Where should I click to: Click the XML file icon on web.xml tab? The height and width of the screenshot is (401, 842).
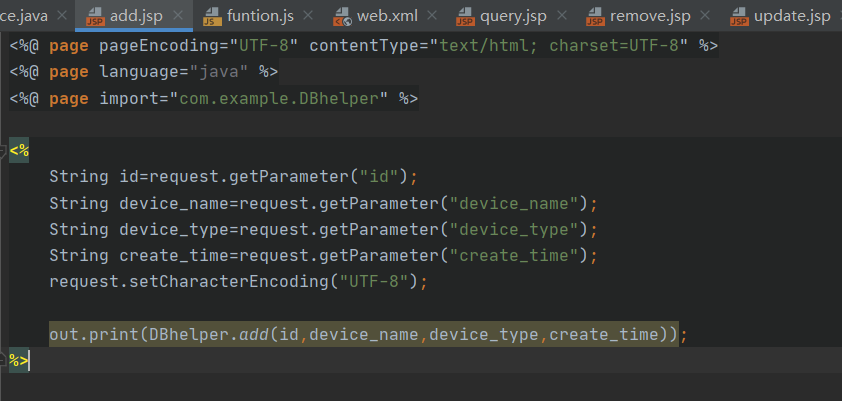(342, 17)
